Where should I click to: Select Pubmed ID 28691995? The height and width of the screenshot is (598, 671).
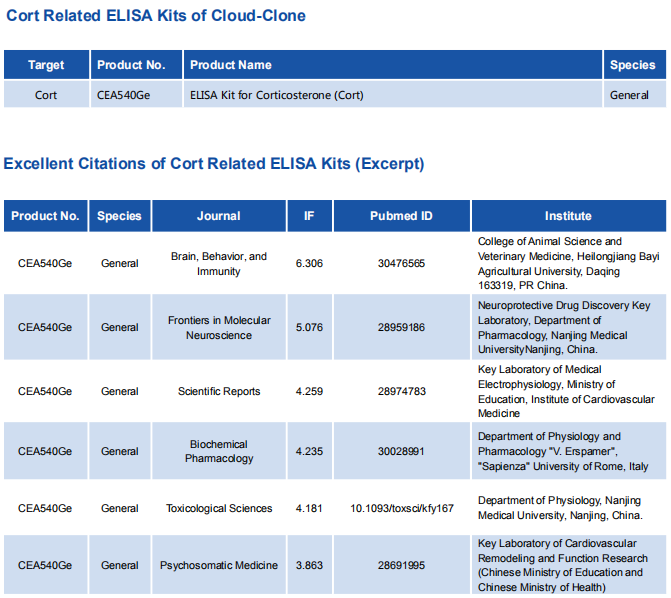pyautogui.click(x=401, y=566)
